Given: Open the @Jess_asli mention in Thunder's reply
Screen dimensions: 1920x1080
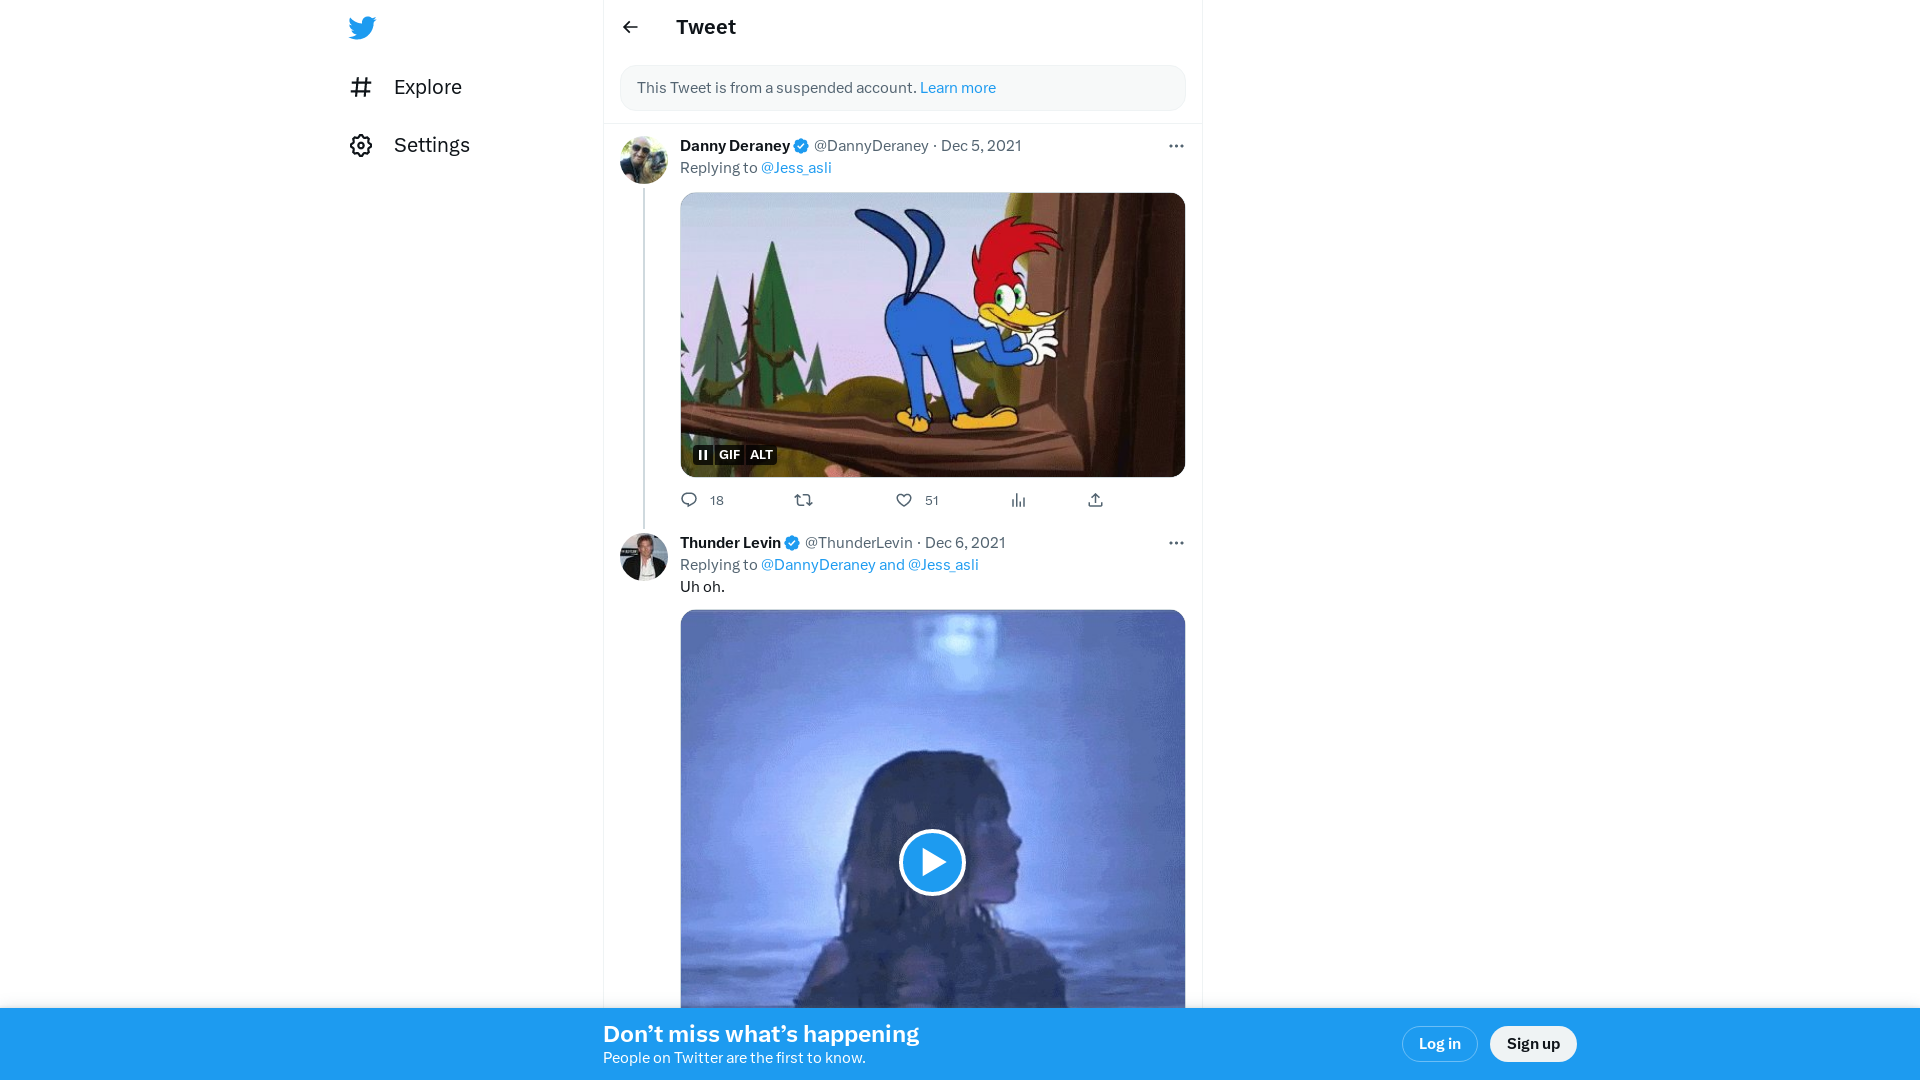Looking at the screenshot, I should [x=943, y=565].
